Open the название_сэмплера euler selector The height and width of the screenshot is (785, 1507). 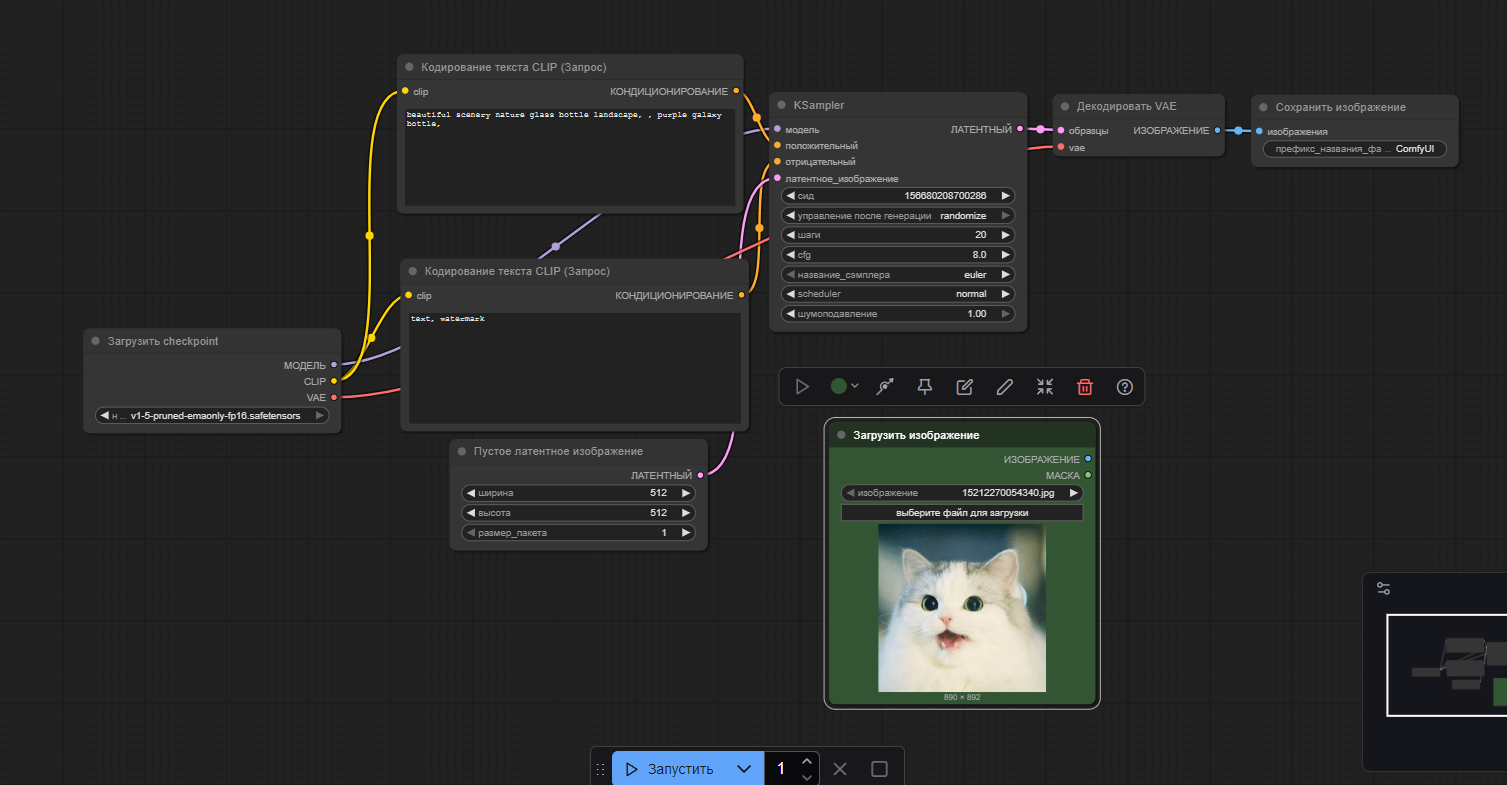pyautogui.click(x=898, y=274)
